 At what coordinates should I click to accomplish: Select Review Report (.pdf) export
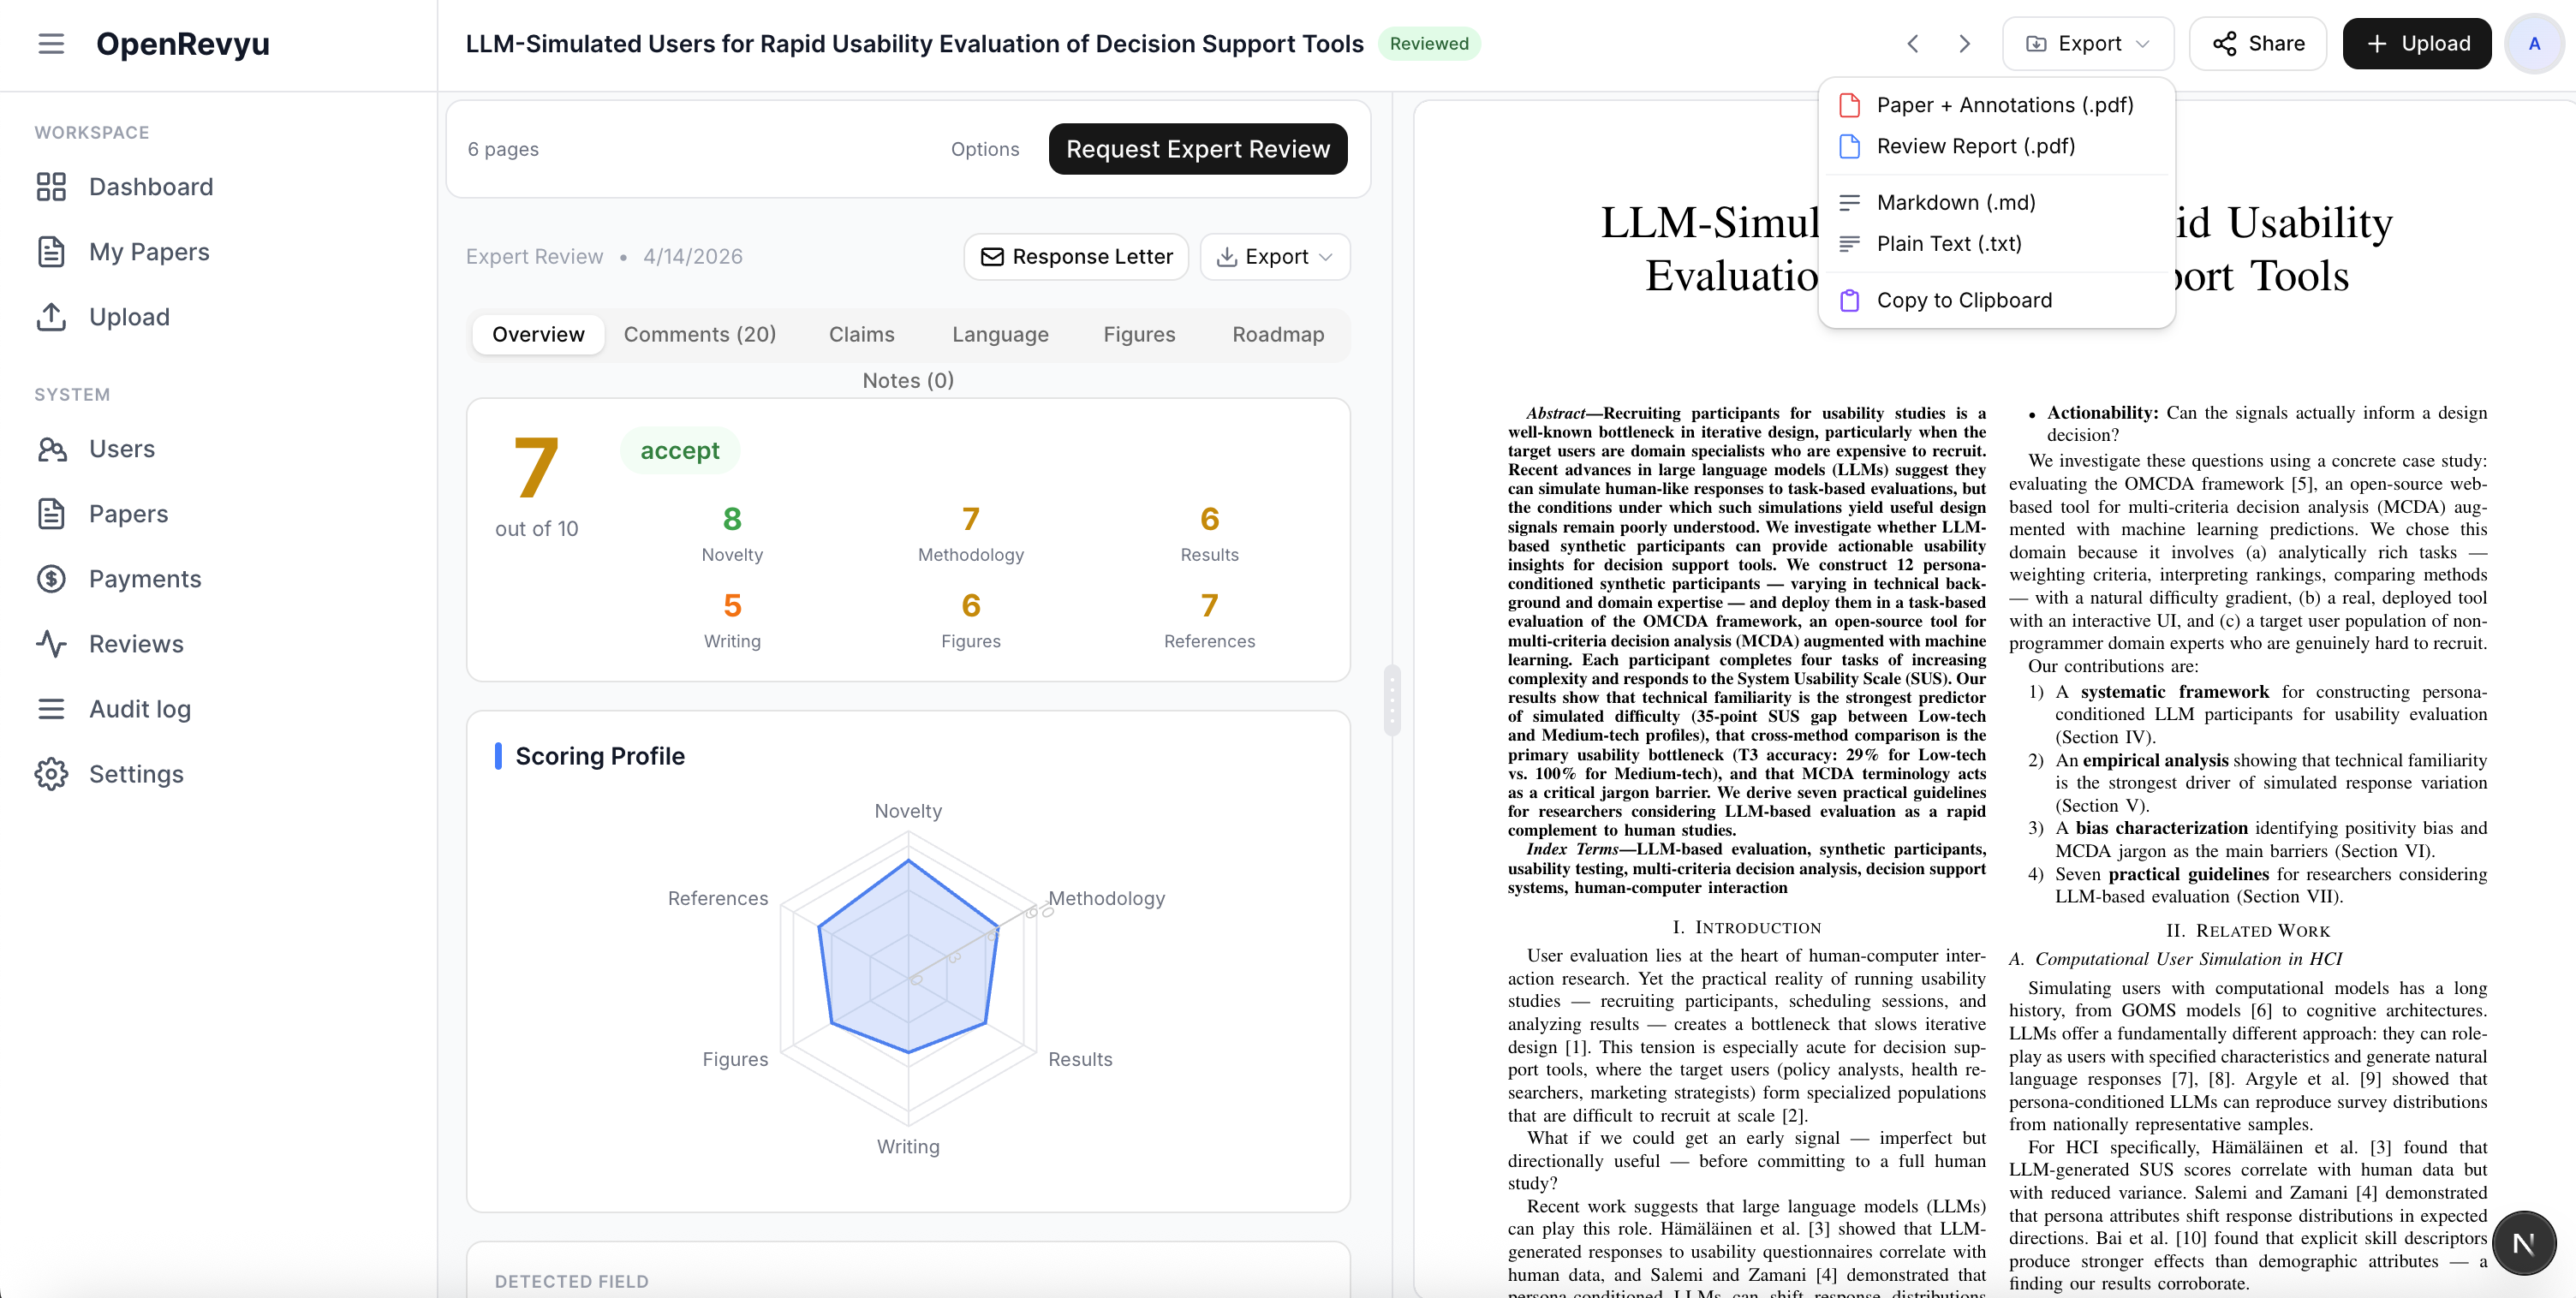pos(1996,146)
